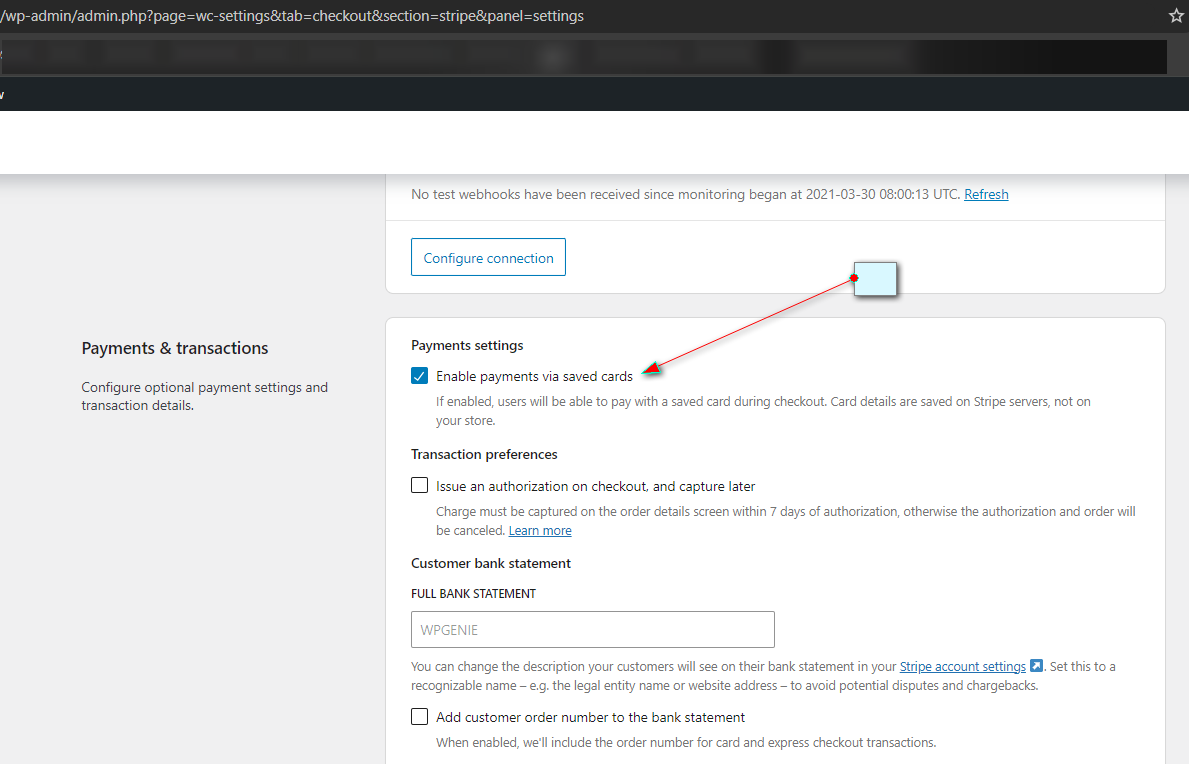Click the Customer bank statement heading
Viewport: 1189px width, 764px height.
click(x=491, y=563)
